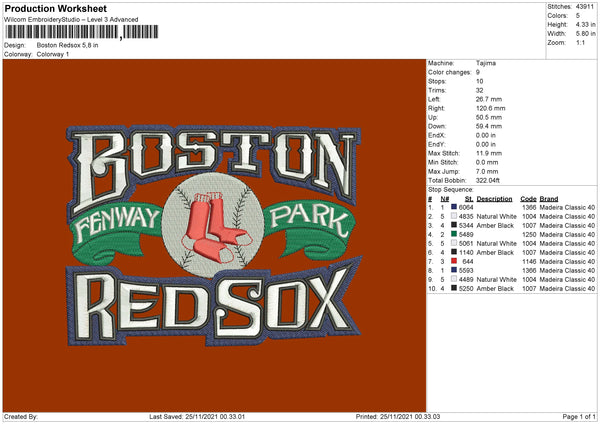
Task: Click thread code '1146' in stop row 7
Action: [x=529, y=262]
